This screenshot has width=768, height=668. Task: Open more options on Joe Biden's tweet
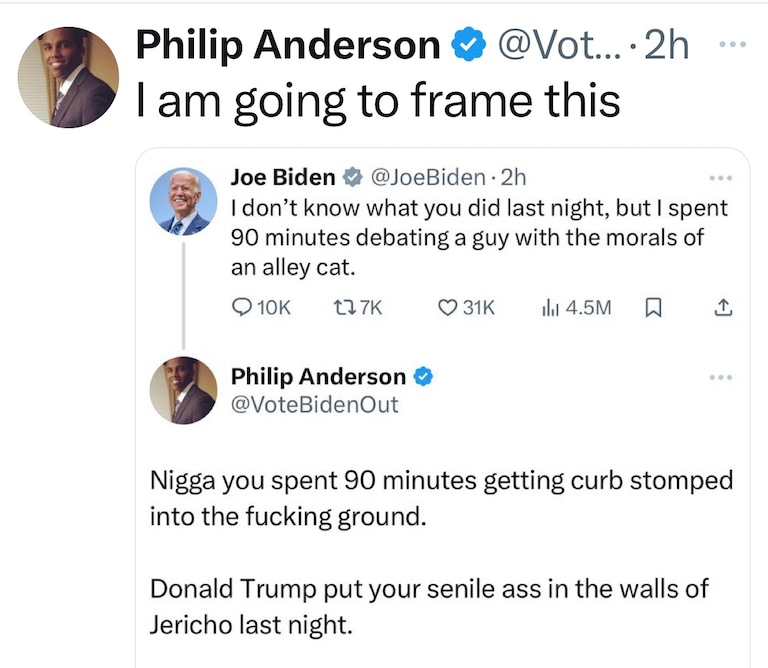[720, 178]
